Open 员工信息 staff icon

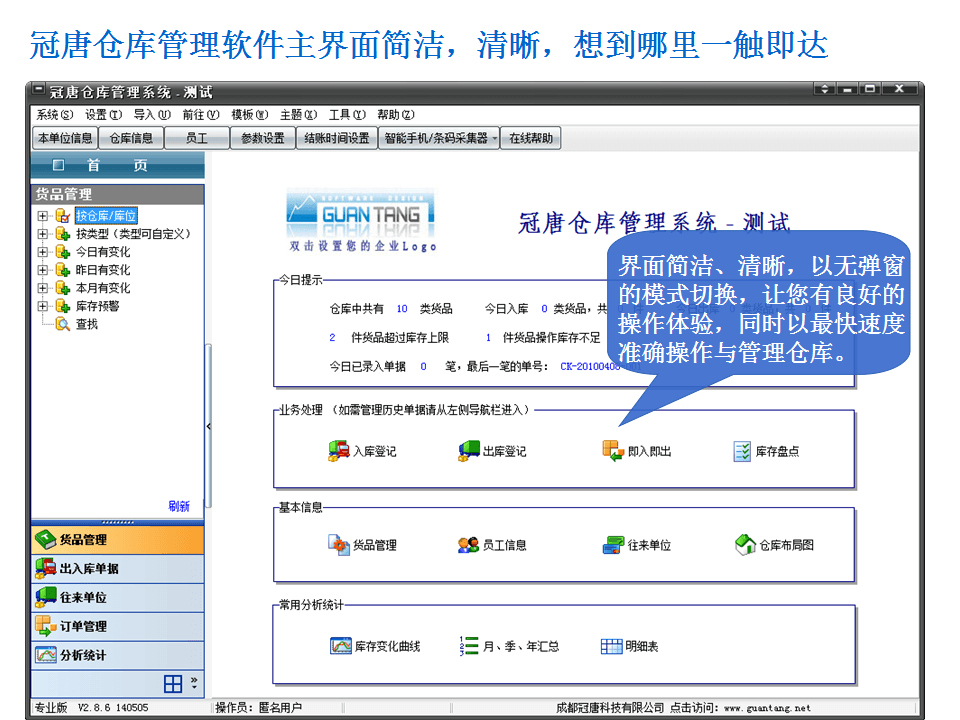tap(468, 544)
